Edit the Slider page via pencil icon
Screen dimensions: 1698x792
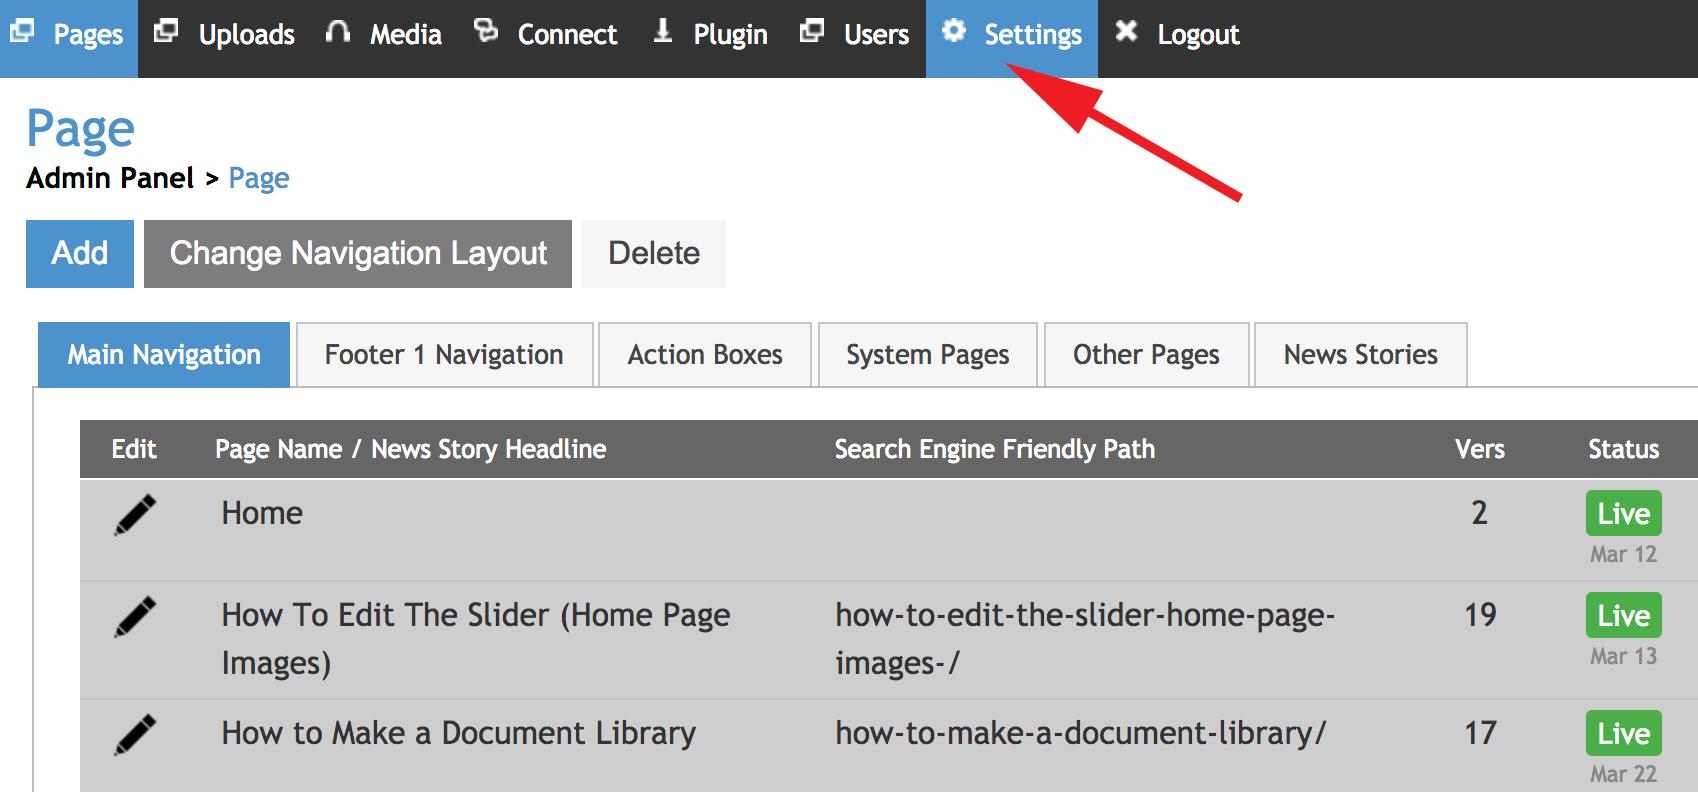click(x=135, y=617)
